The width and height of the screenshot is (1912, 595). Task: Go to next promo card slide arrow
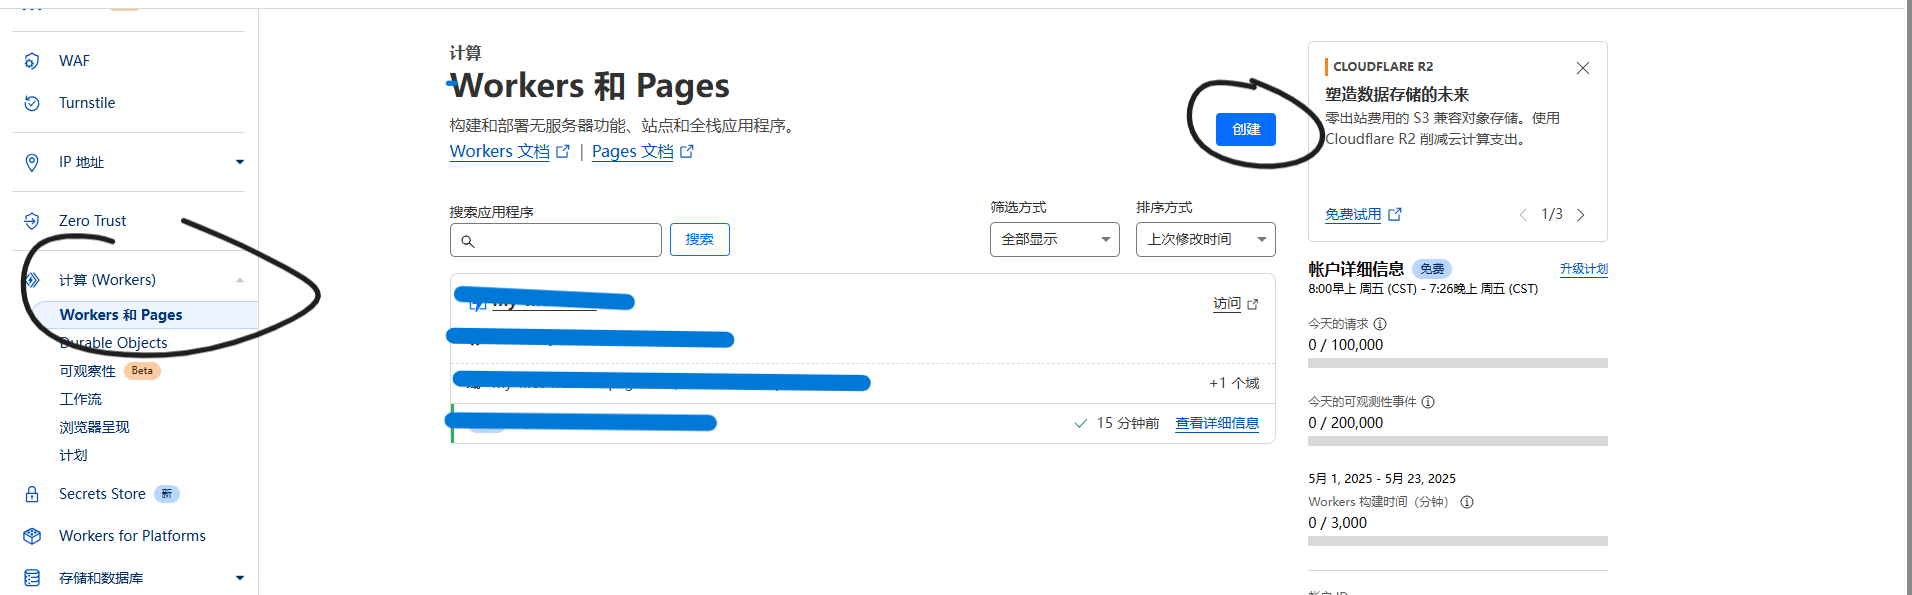[1581, 215]
